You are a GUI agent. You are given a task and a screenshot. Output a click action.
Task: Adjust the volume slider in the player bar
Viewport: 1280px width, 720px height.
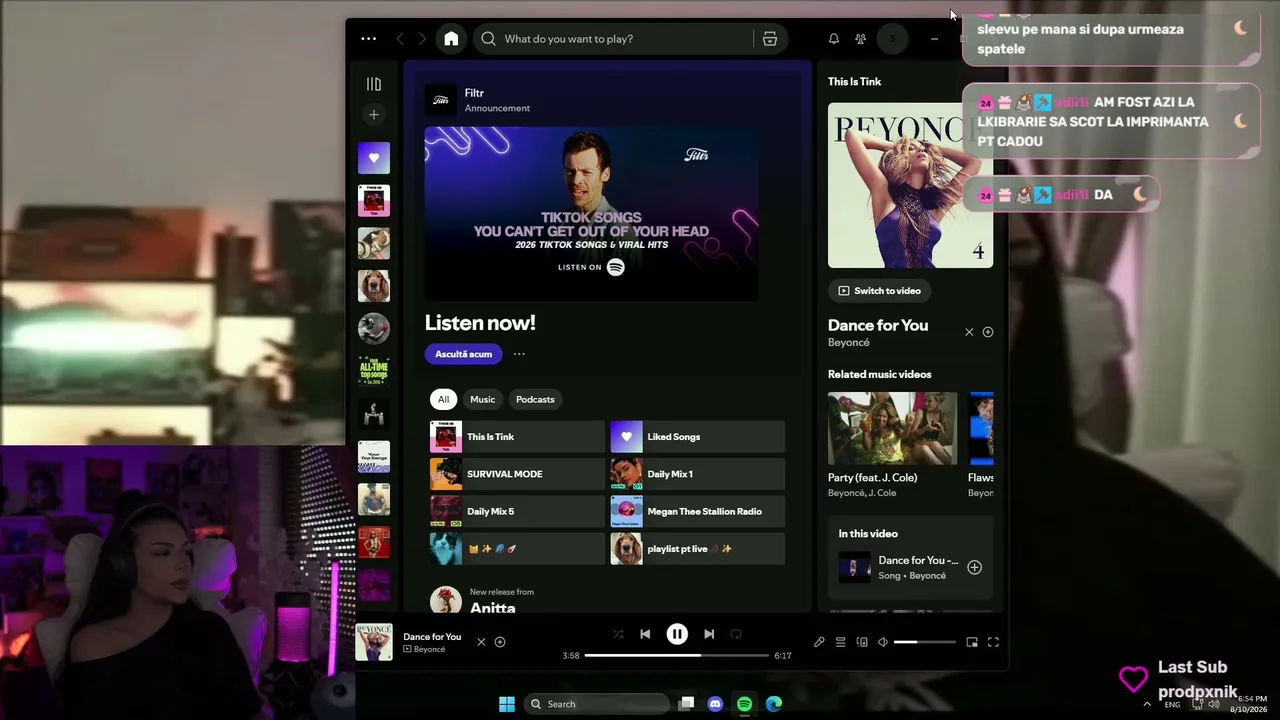click(x=923, y=642)
